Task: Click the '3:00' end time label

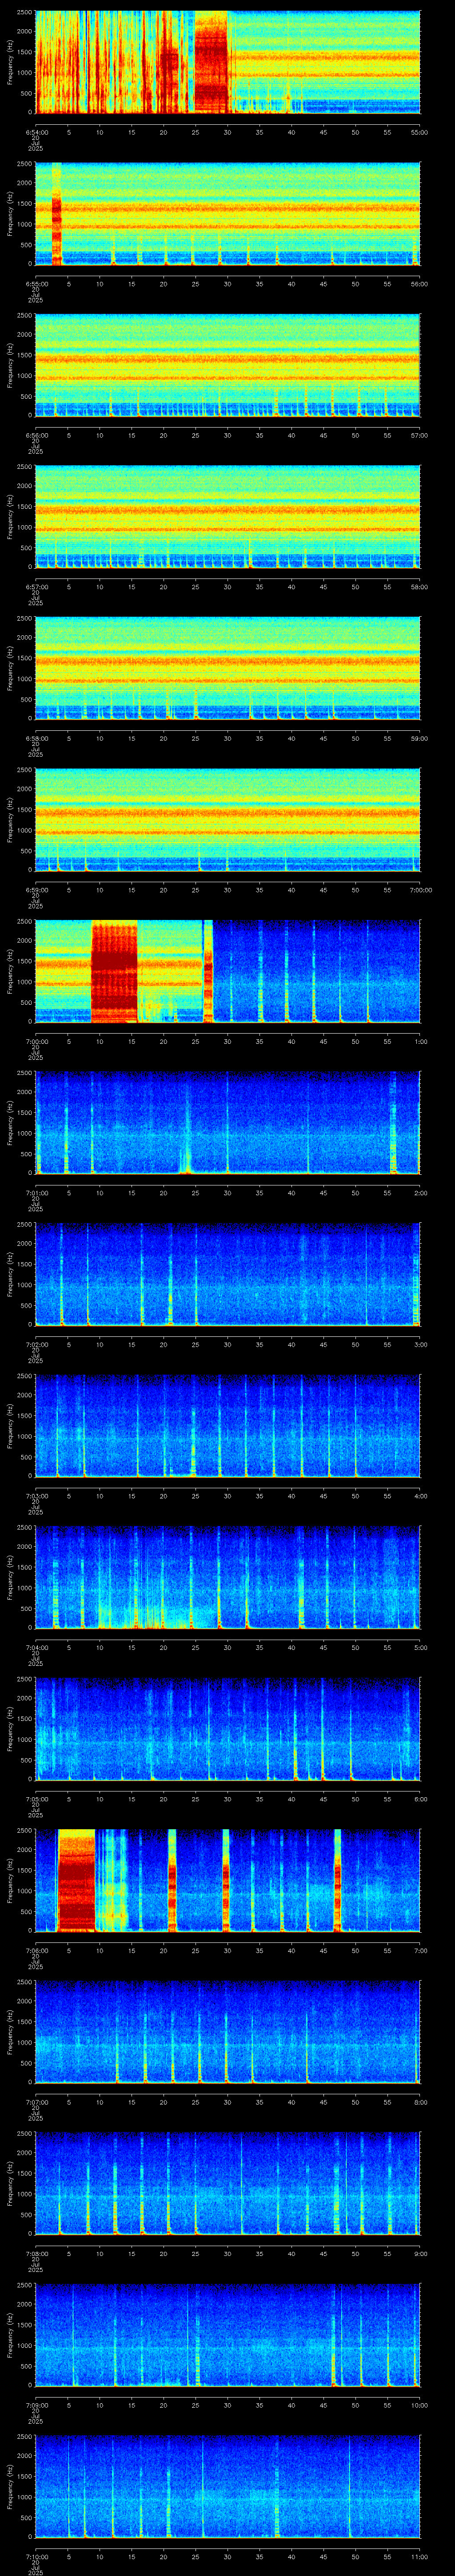Action: (420, 1344)
